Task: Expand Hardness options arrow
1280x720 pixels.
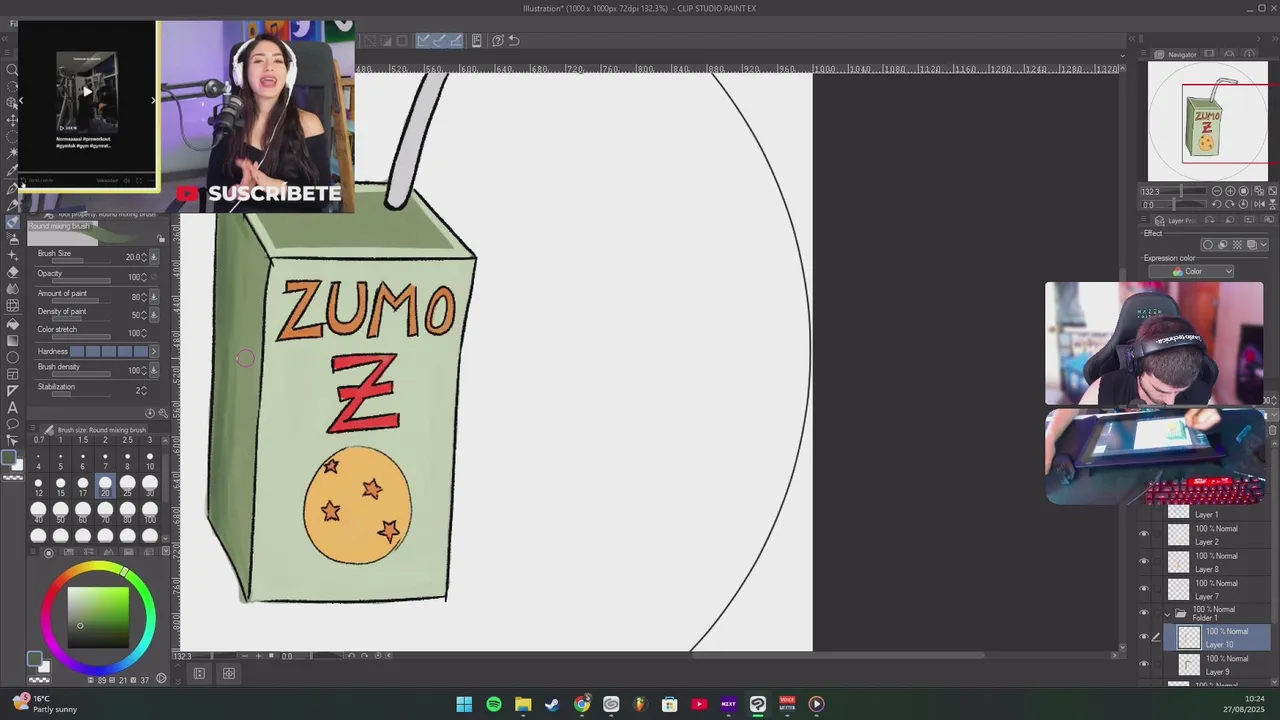Action: click(154, 351)
